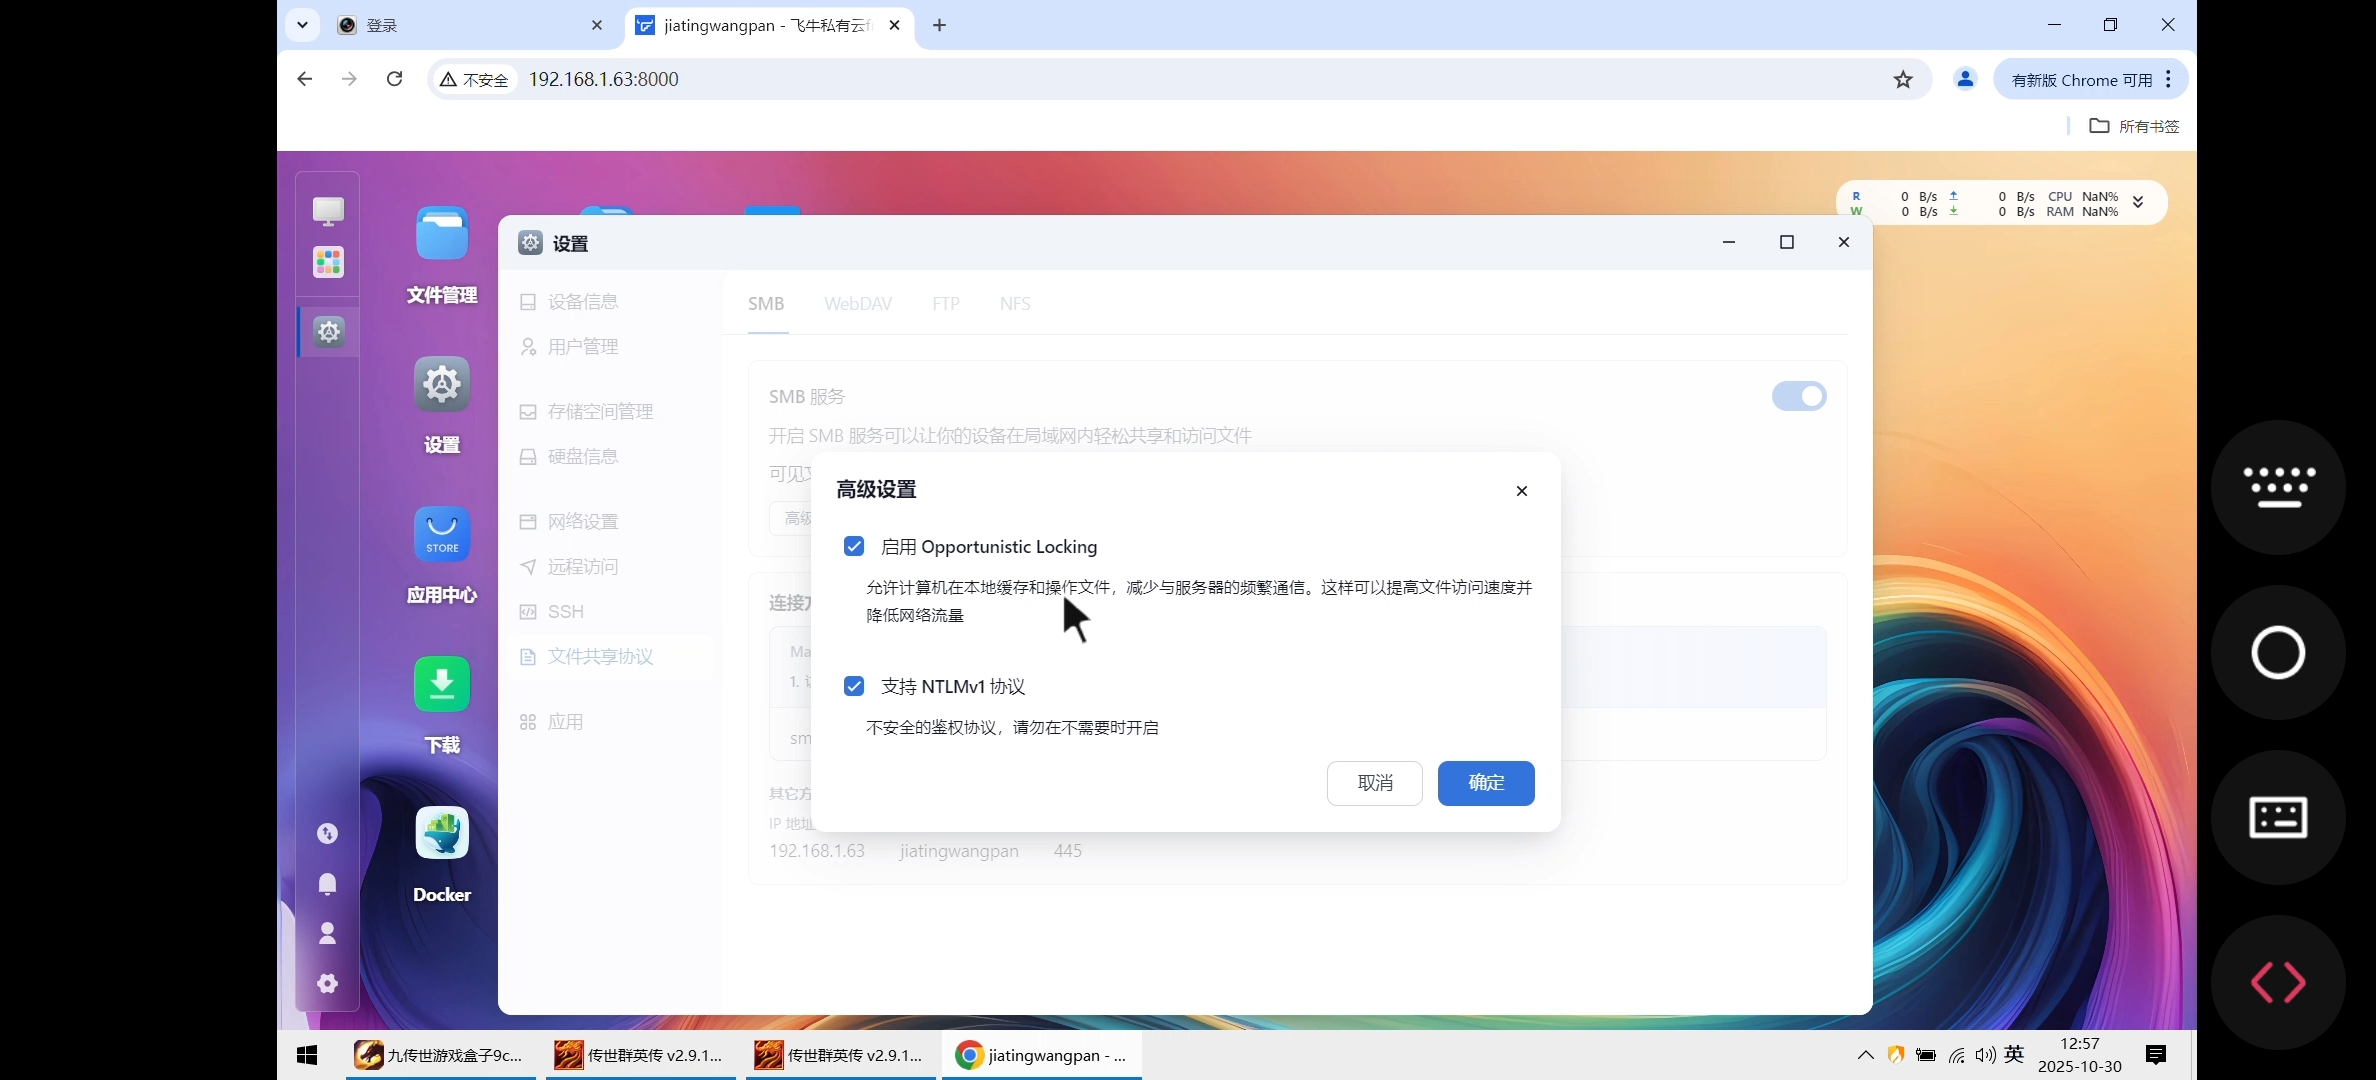Open the 应用中心 store icon
Viewport: 2376px width, 1080px height.
[441, 535]
